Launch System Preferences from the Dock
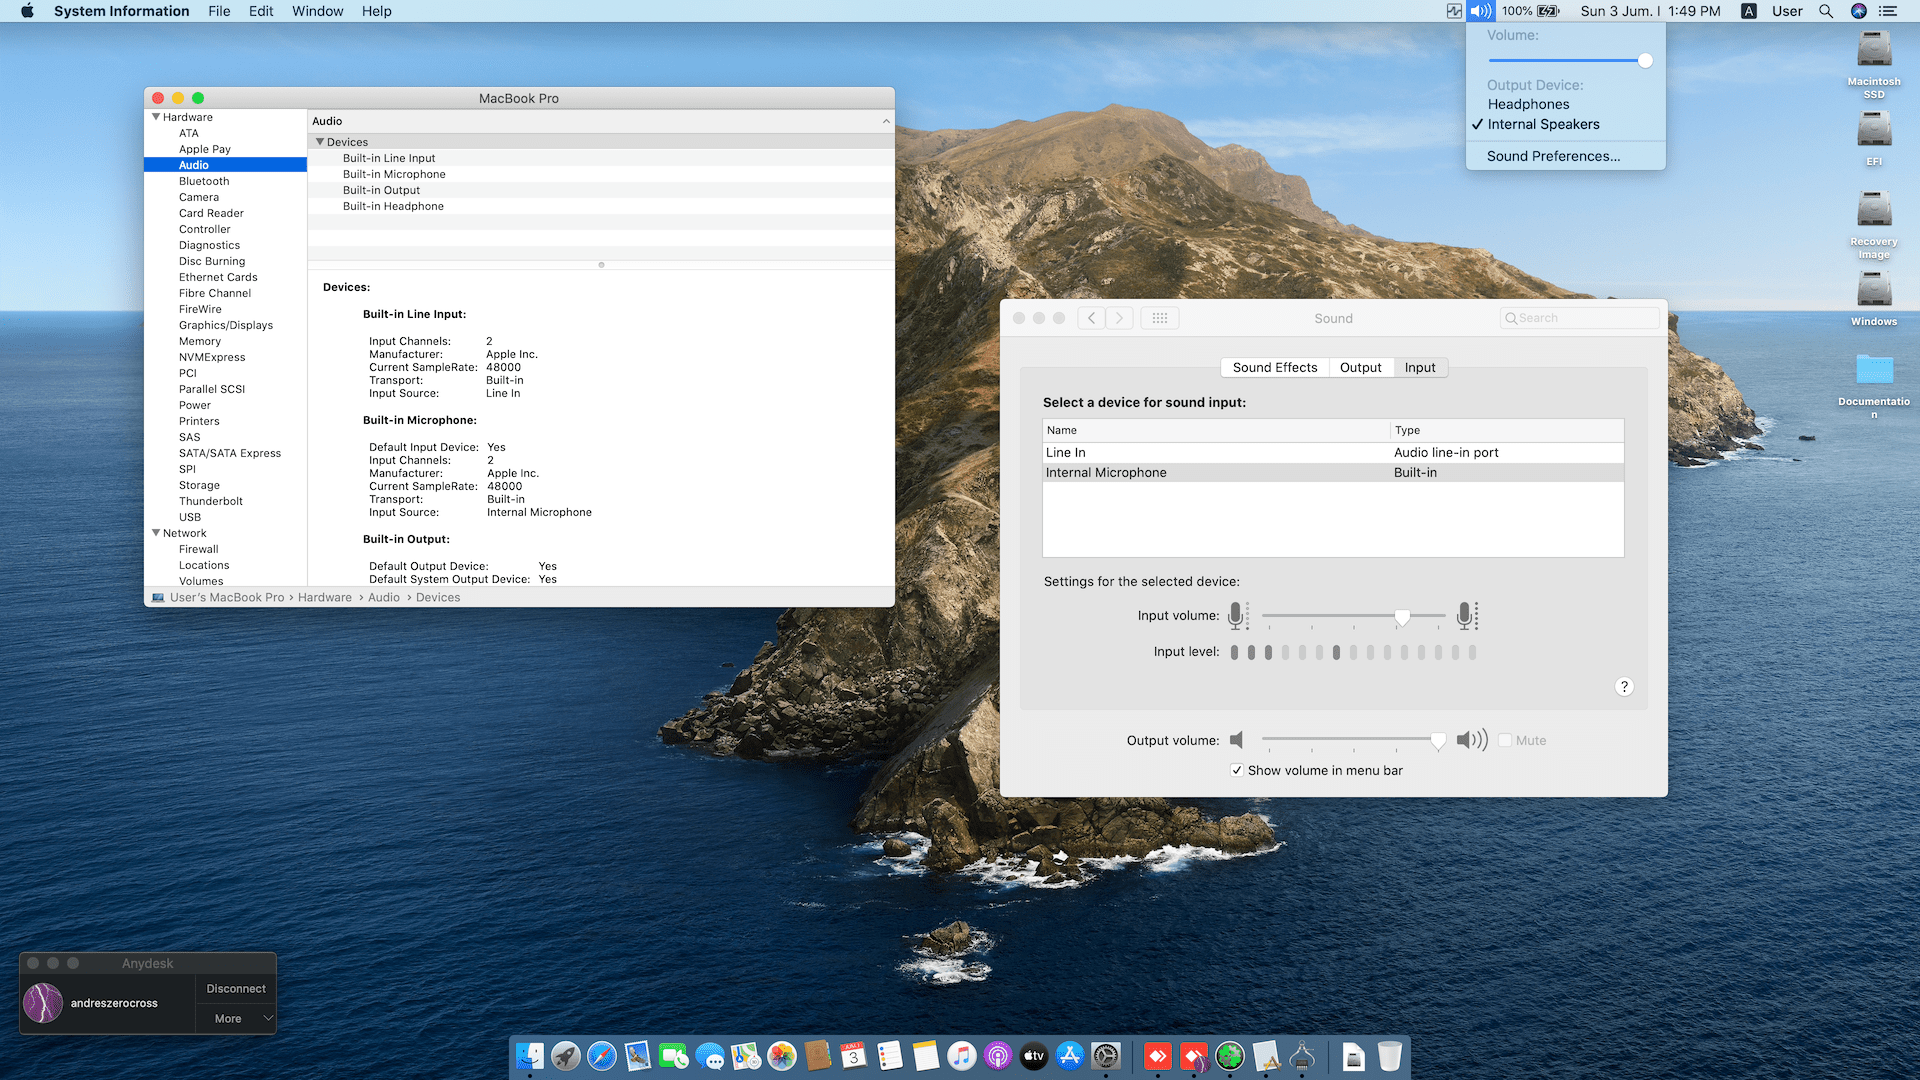This screenshot has height=1080, width=1920. tap(1106, 1056)
